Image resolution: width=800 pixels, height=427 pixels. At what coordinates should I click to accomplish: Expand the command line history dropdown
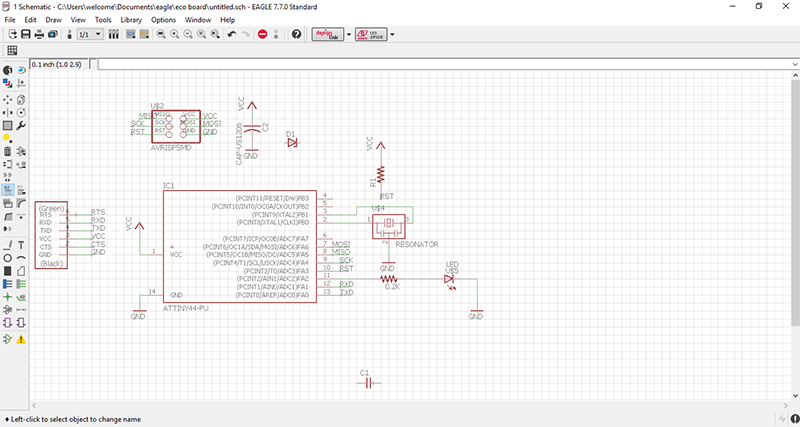point(795,64)
